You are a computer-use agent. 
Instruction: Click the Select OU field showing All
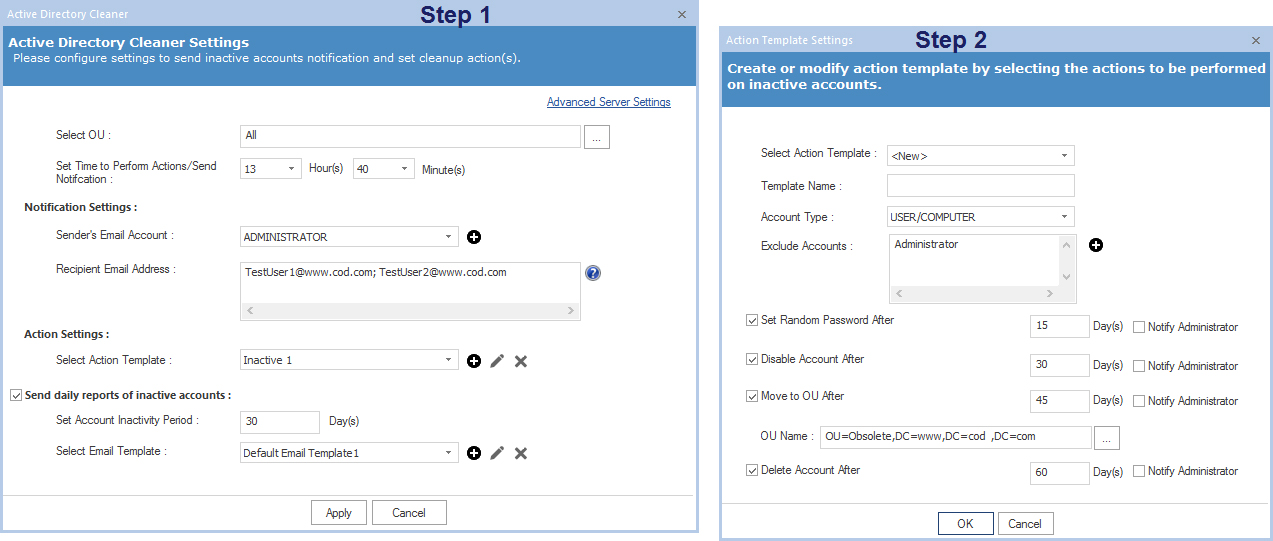pos(410,136)
